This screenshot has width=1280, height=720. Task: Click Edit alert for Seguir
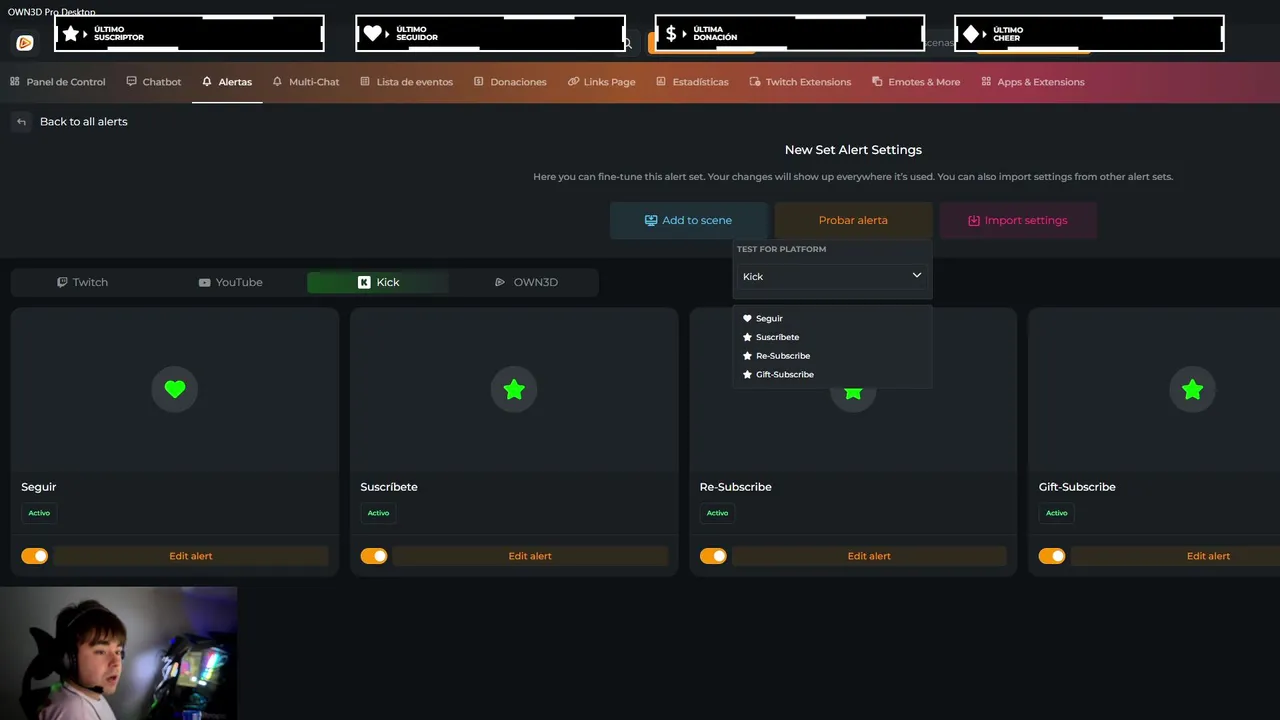tap(191, 556)
